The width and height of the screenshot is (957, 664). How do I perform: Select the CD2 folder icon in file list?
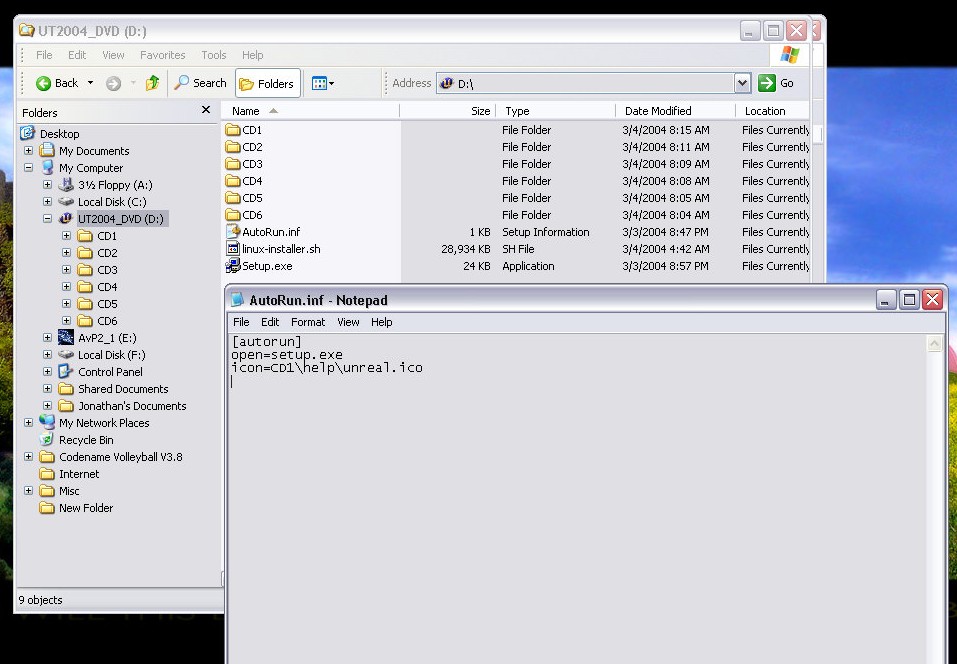point(233,146)
